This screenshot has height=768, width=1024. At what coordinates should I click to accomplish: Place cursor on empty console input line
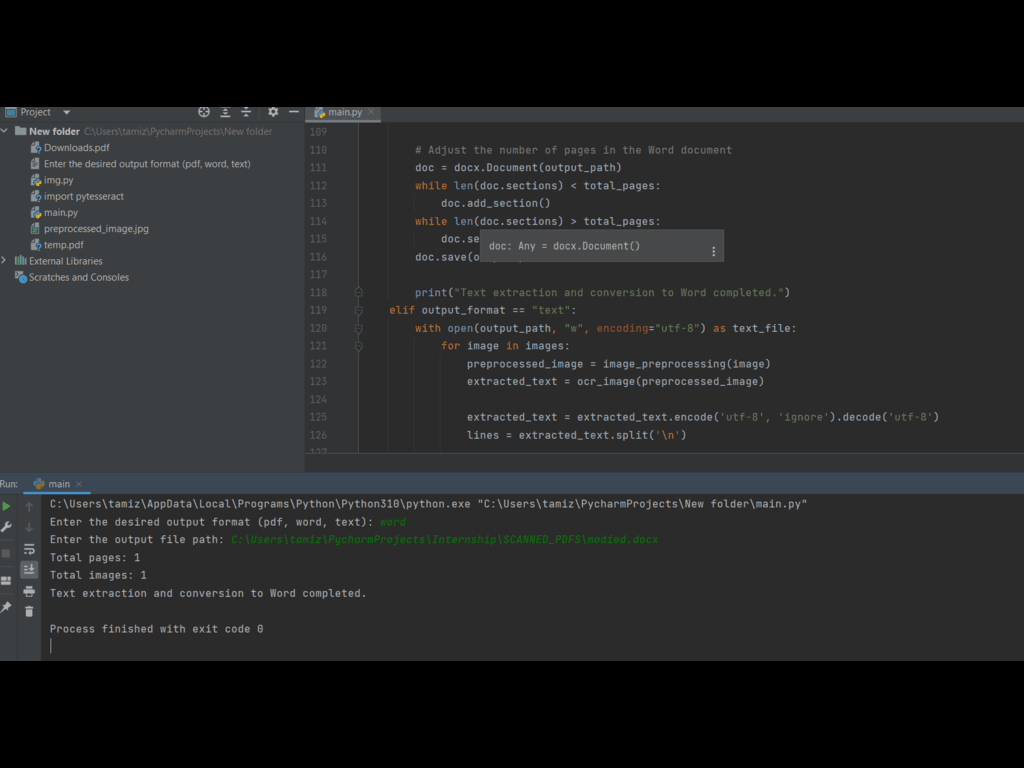click(51, 646)
